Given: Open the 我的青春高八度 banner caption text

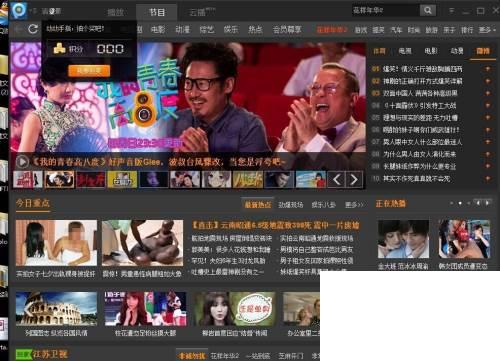Looking at the screenshot, I should click(x=158, y=162).
